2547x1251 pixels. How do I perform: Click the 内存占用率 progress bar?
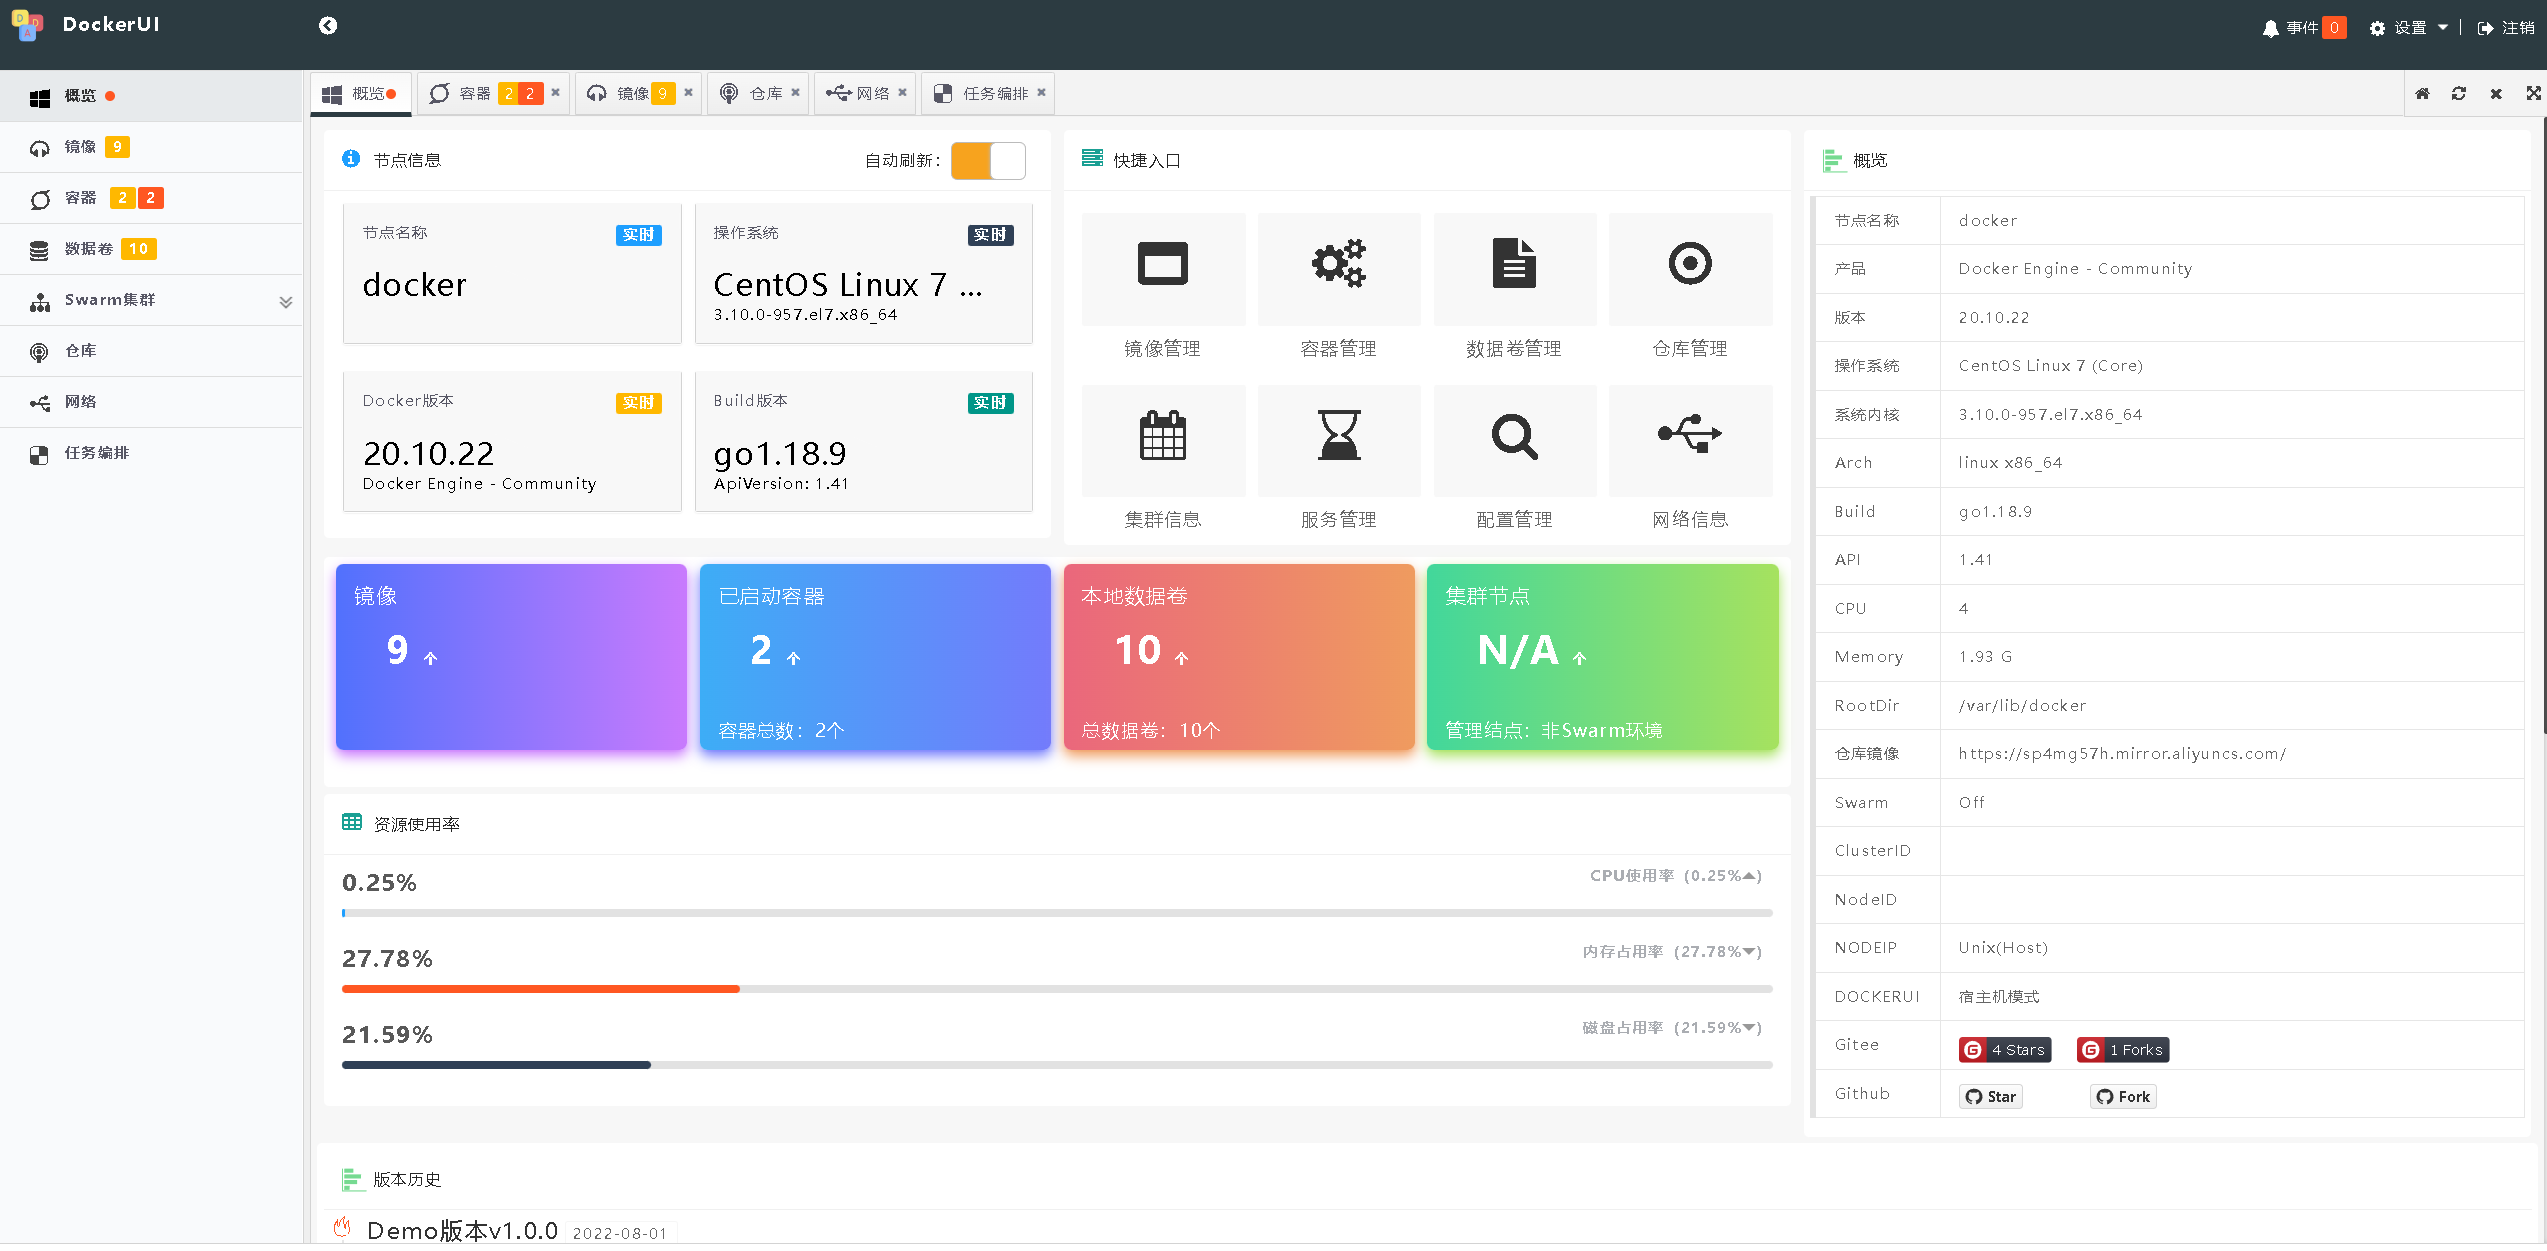pos(1056,989)
